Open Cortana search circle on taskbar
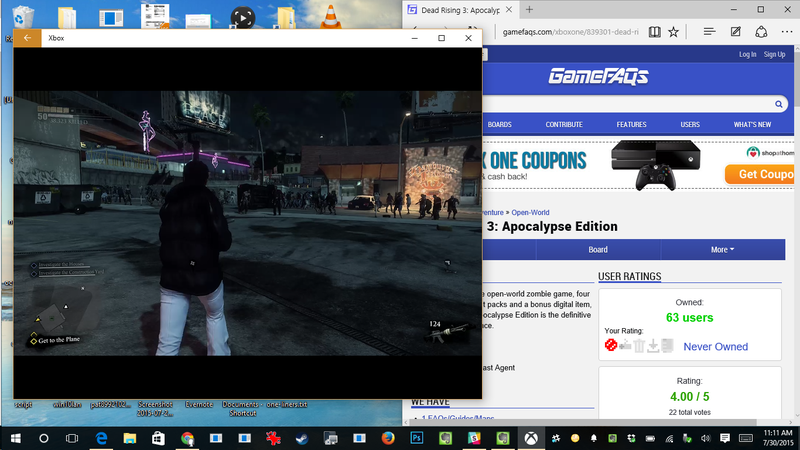 tap(43, 438)
